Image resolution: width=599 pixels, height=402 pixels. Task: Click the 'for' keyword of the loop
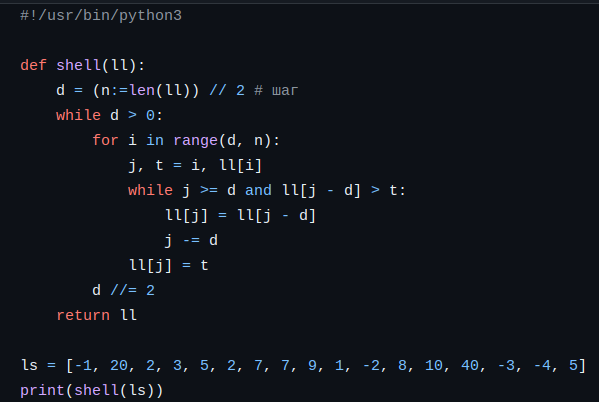(x=105, y=140)
